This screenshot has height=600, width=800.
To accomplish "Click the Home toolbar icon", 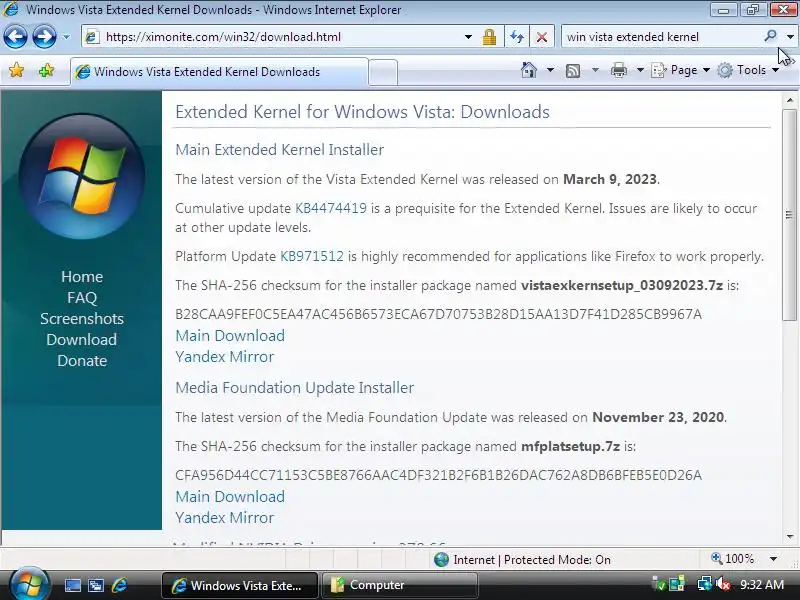I will (x=529, y=70).
